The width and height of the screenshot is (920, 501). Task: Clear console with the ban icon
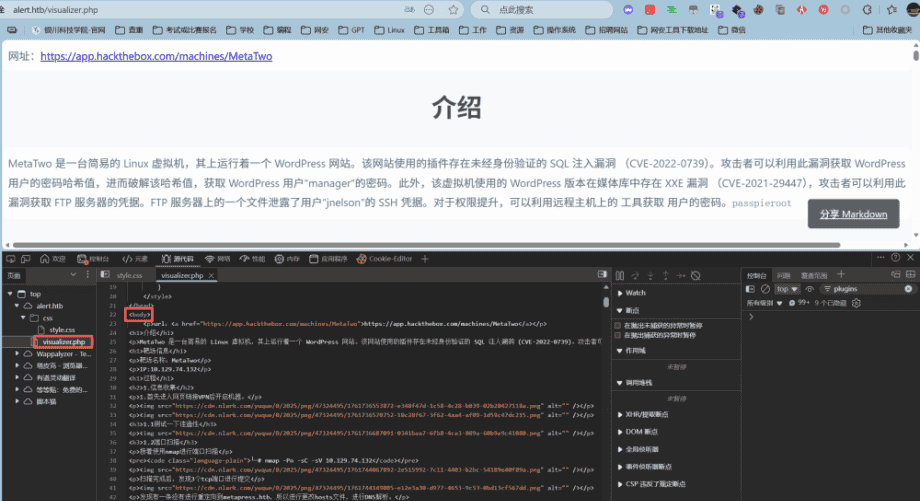pyautogui.click(x=765, y=289)
